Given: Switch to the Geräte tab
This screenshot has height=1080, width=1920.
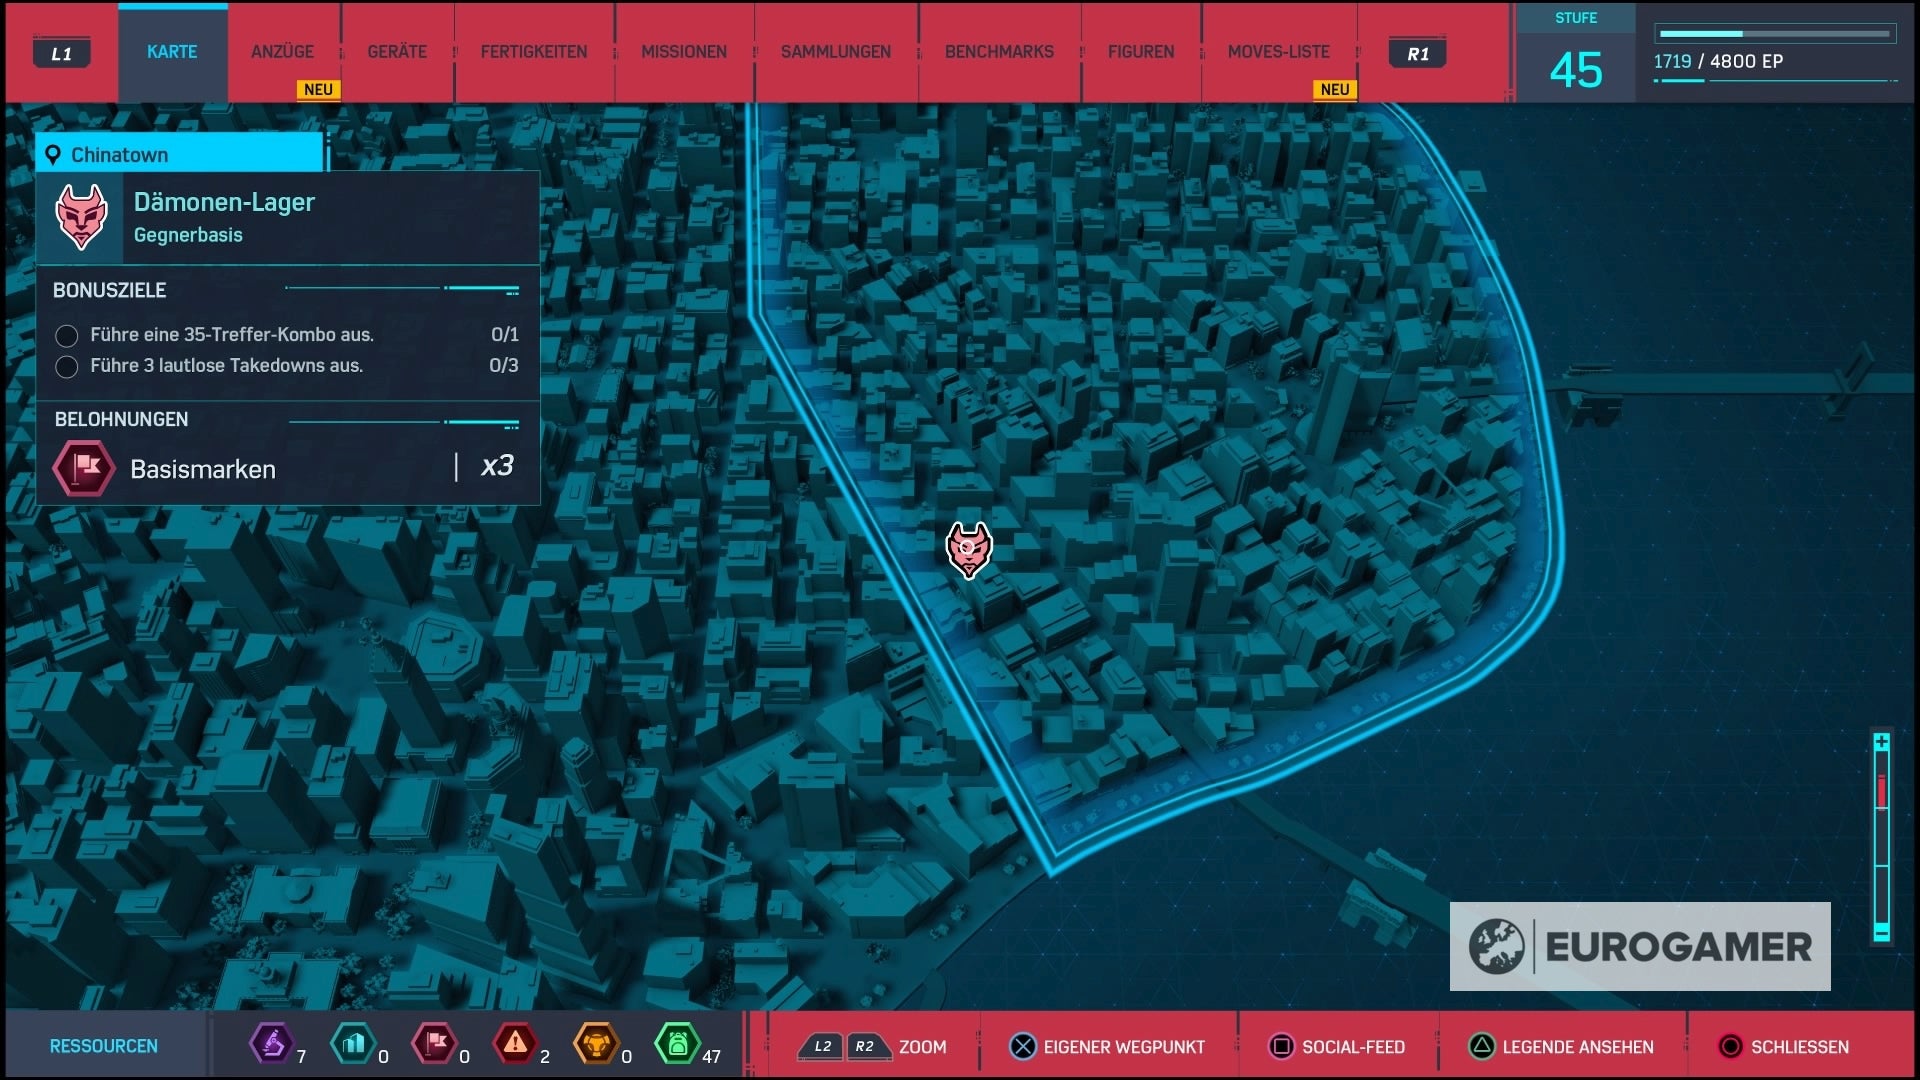Looking at the screenshot, I should click(x=397, y=52).
